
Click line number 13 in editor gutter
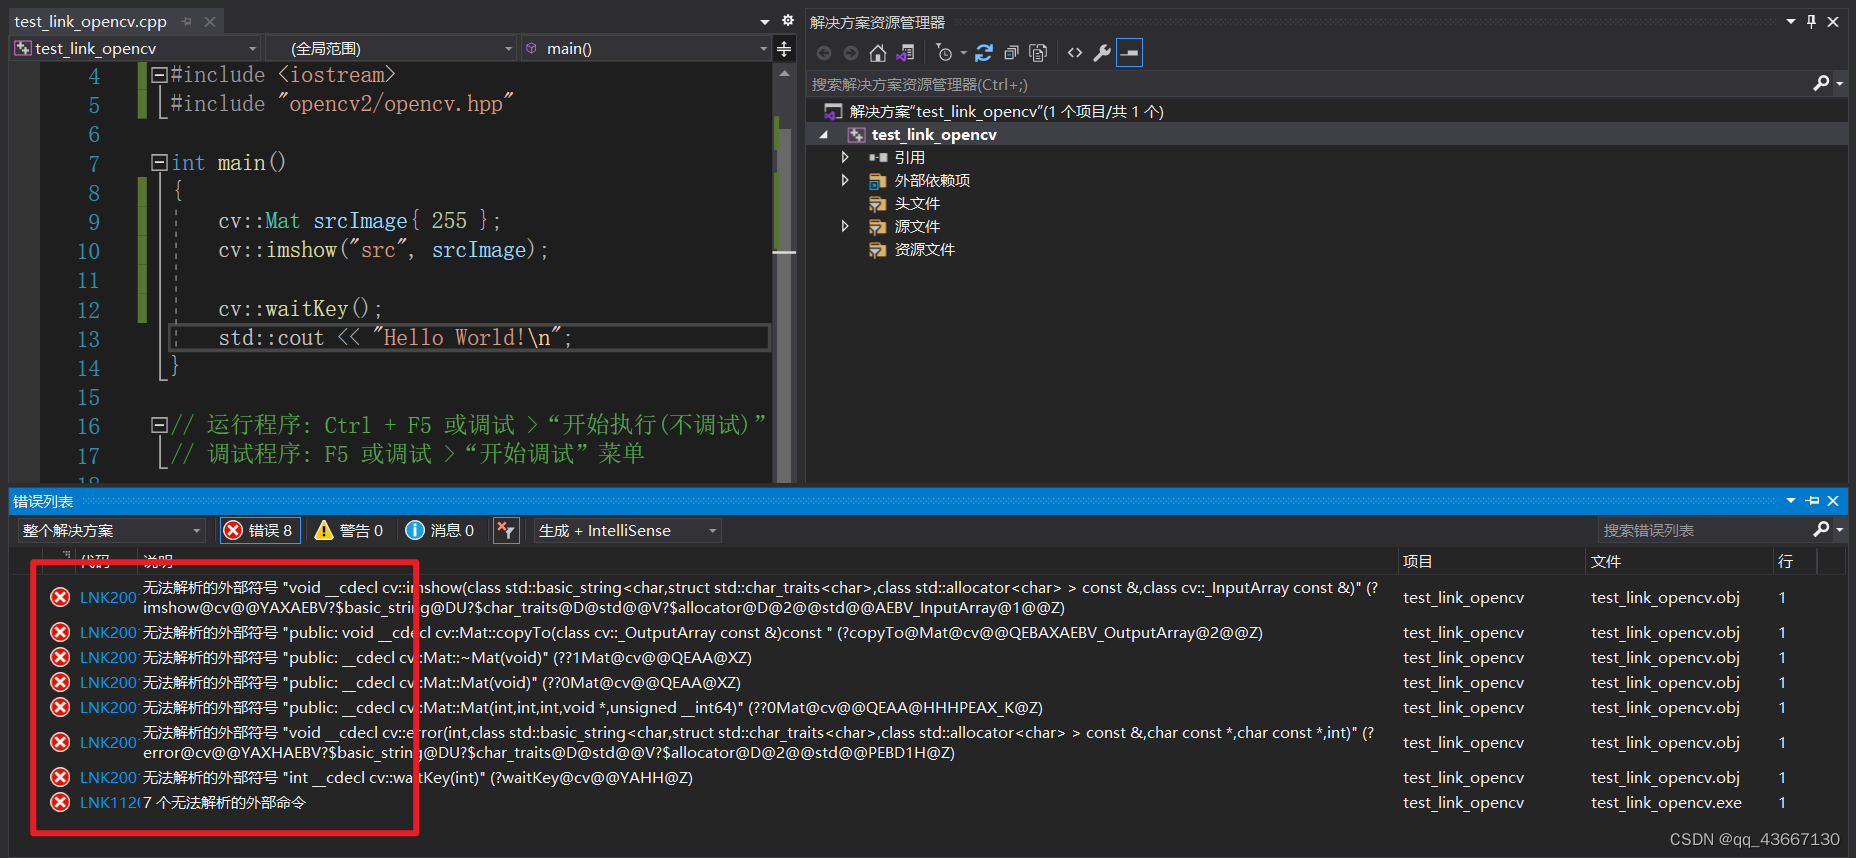click(88, 339)
